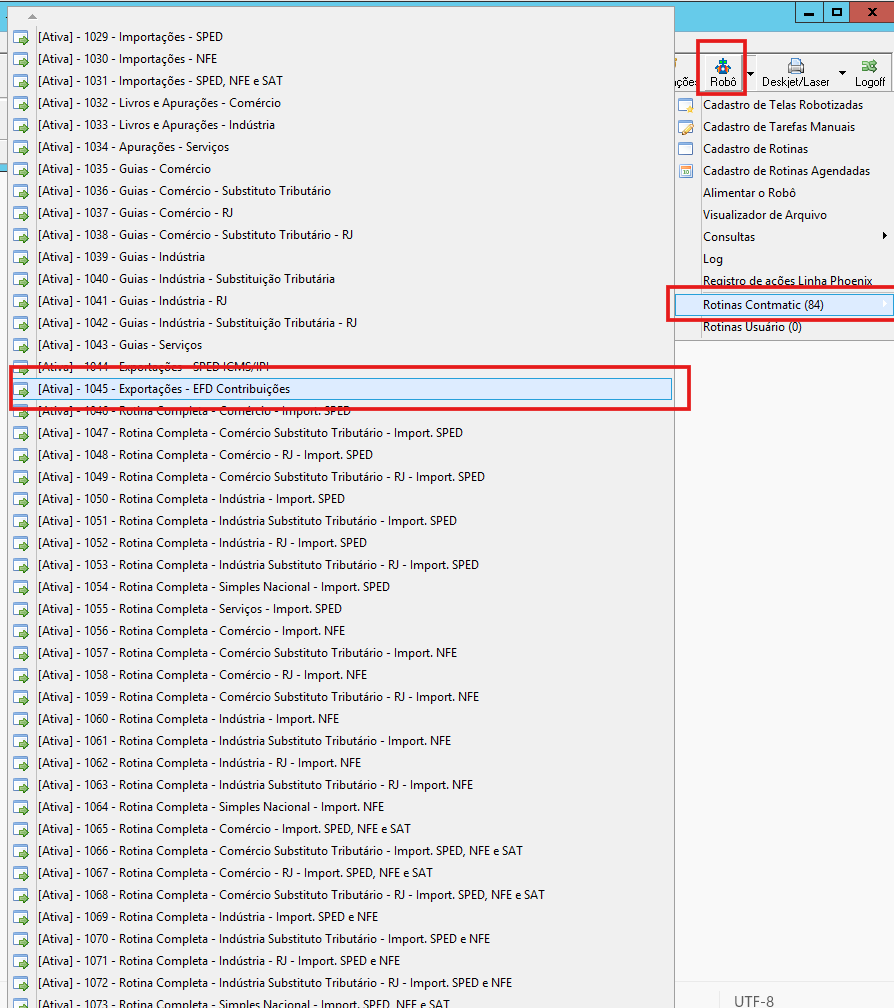Select 1056 - Rotina Completa - Comércio - Import. NFE
Image resolution: width=894 pixels, height=1008 pixels.
point(192,631)
